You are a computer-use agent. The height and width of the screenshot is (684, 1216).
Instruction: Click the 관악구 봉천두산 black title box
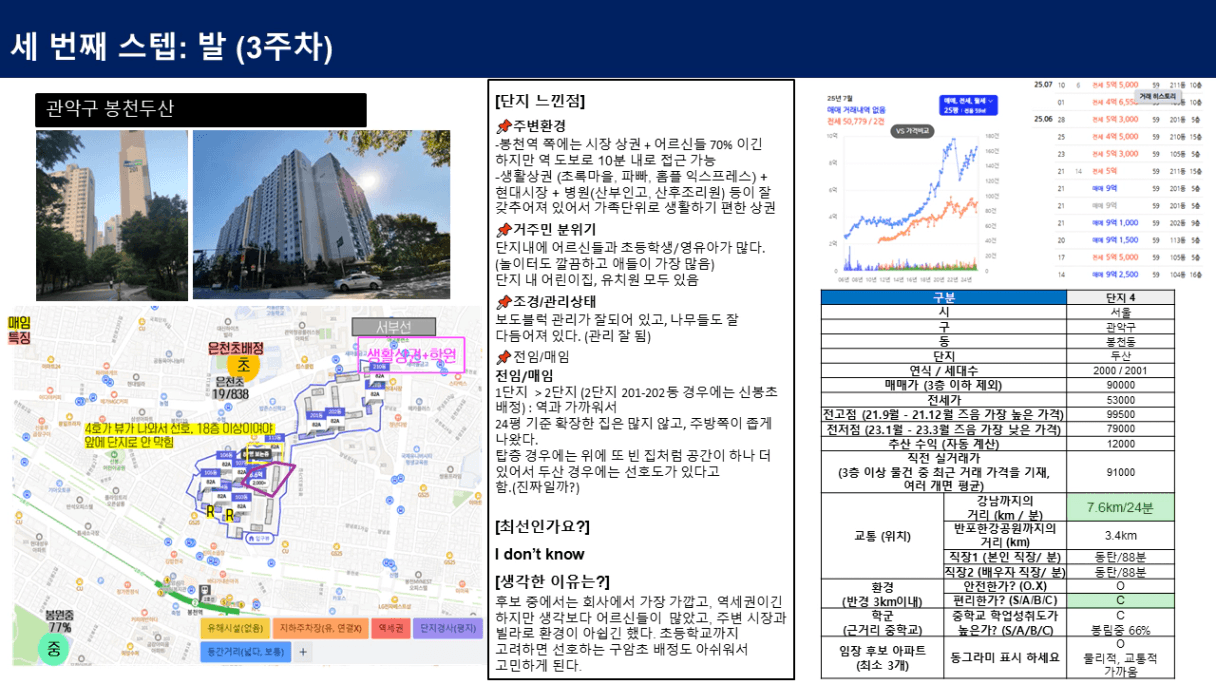tap(201, 110)
